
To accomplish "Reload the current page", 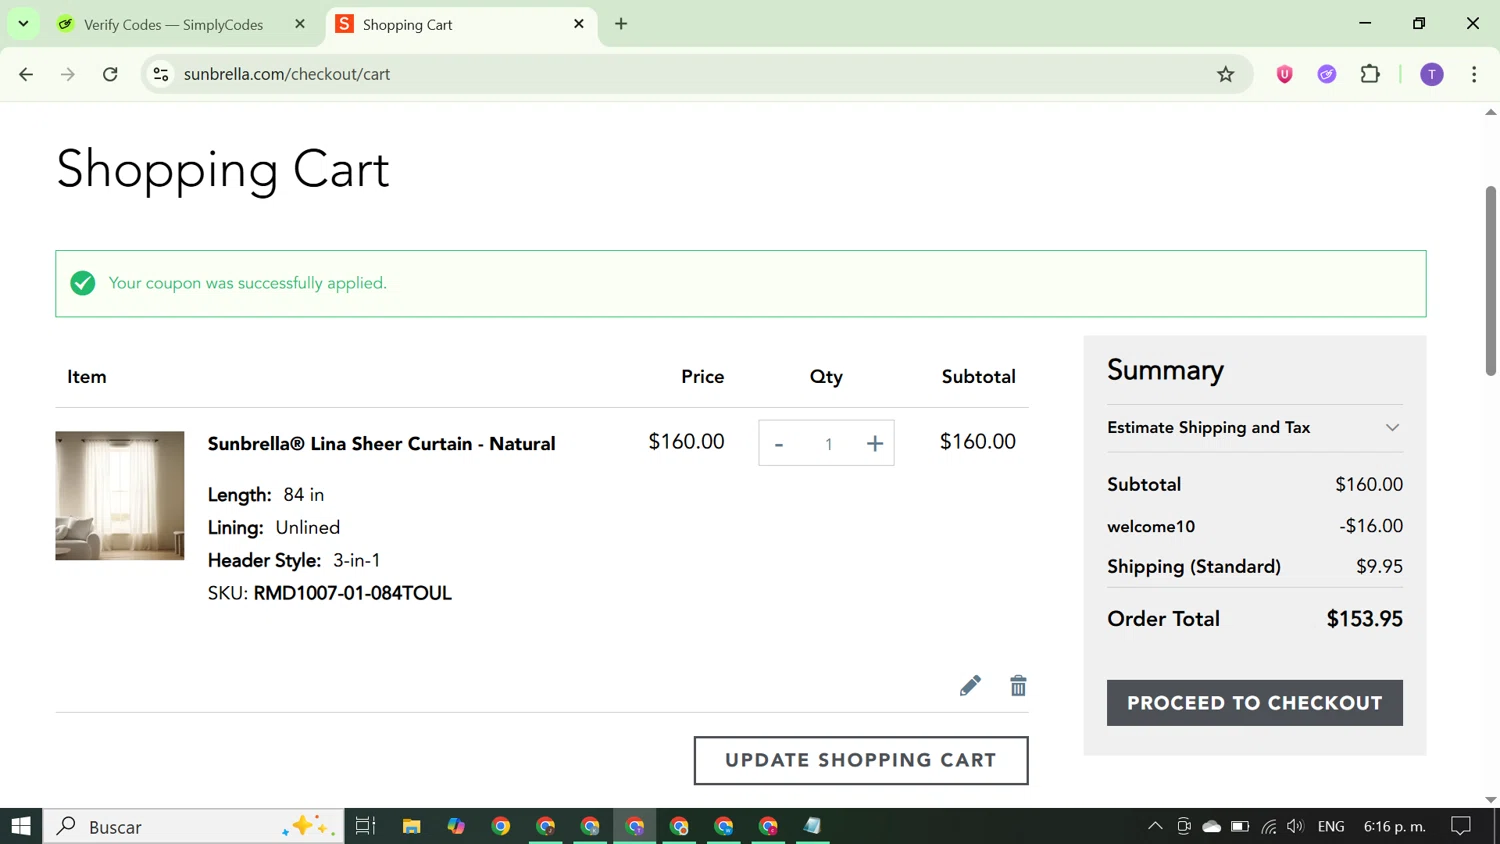I will click(x=110, y=74).
